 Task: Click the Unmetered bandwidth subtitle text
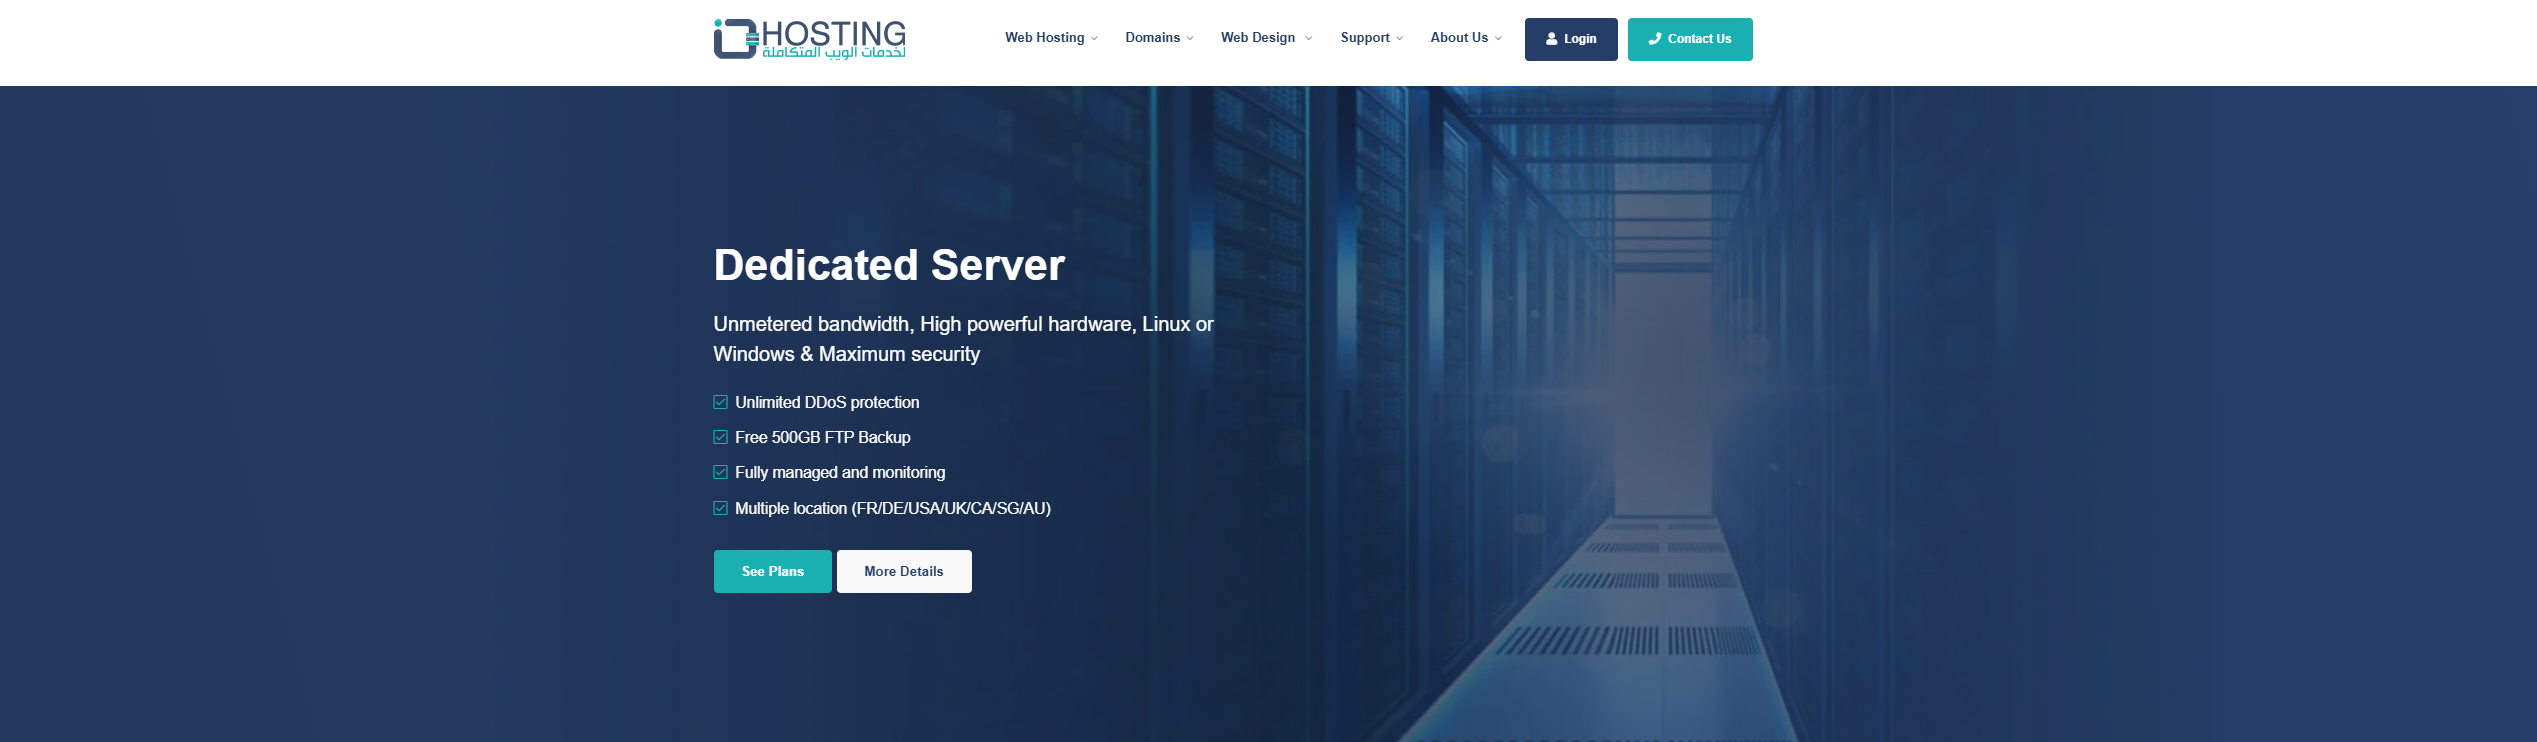point(963,339)
